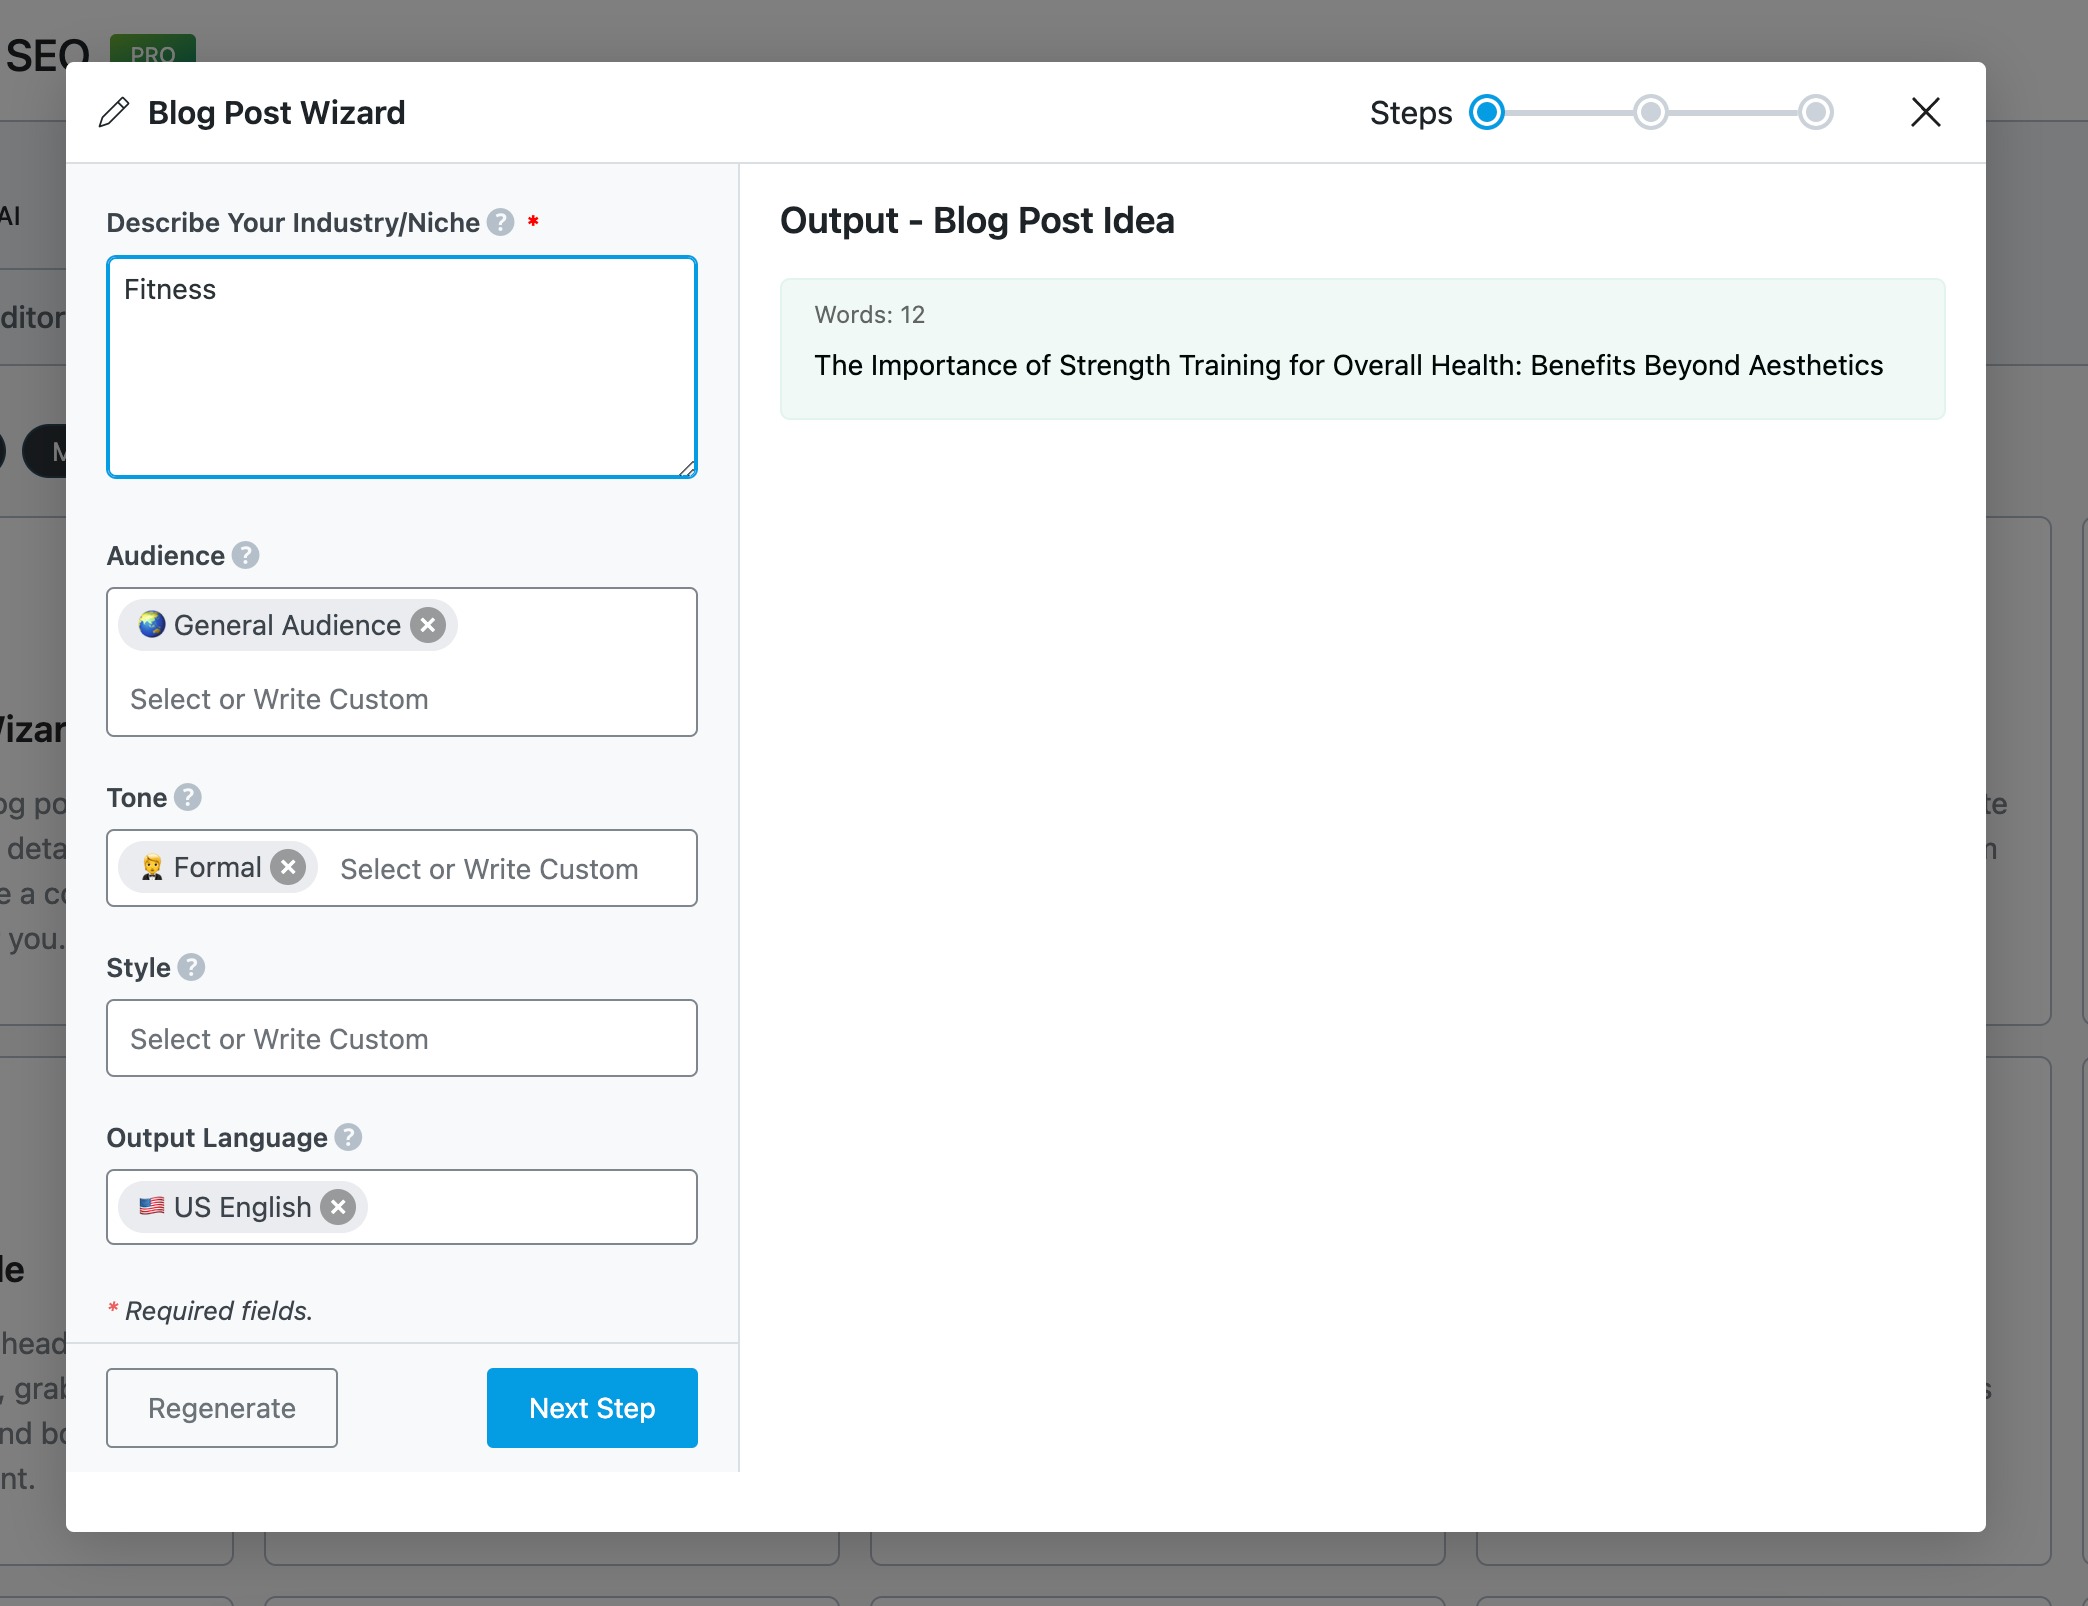Remove the Formal tone tag
The width and height of the screenshot is (2088, 1606).
click(x=288, y=867)
